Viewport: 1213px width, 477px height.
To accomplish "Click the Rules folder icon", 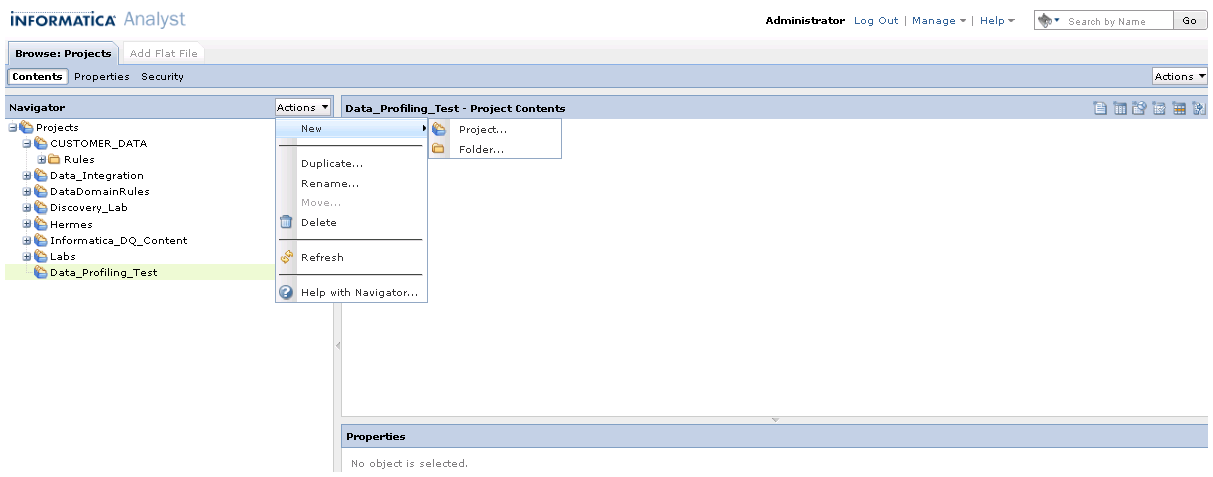I will [55, 160].
